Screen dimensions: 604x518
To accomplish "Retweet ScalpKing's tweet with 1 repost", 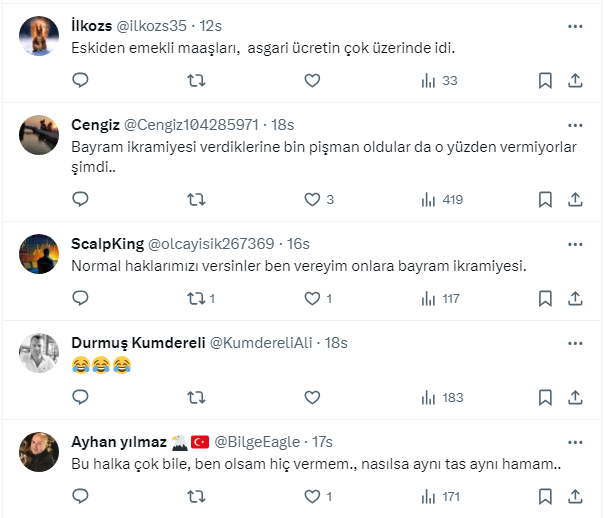I will click(197, 298).
